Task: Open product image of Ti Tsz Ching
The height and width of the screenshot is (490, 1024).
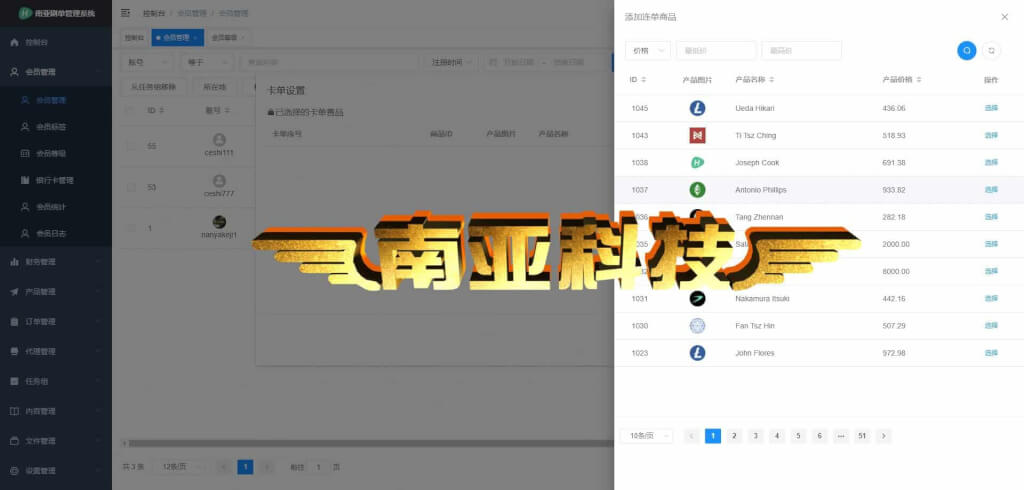Action: point(697,135)
